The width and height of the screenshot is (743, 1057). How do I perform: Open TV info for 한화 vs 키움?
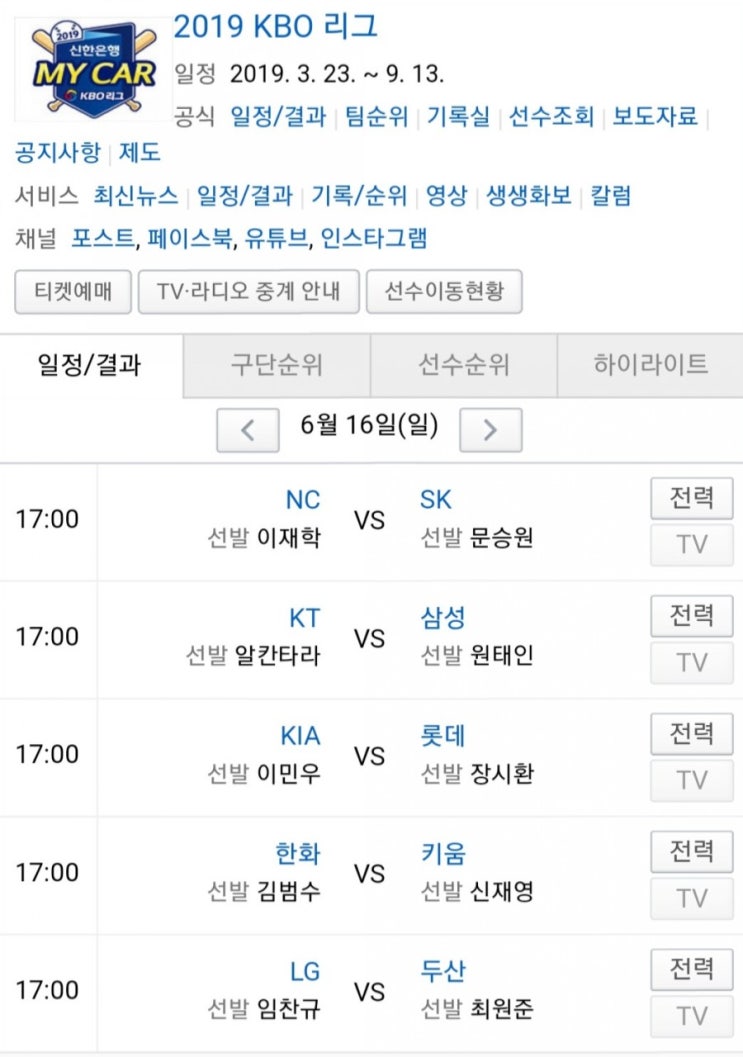pos(691,898)
